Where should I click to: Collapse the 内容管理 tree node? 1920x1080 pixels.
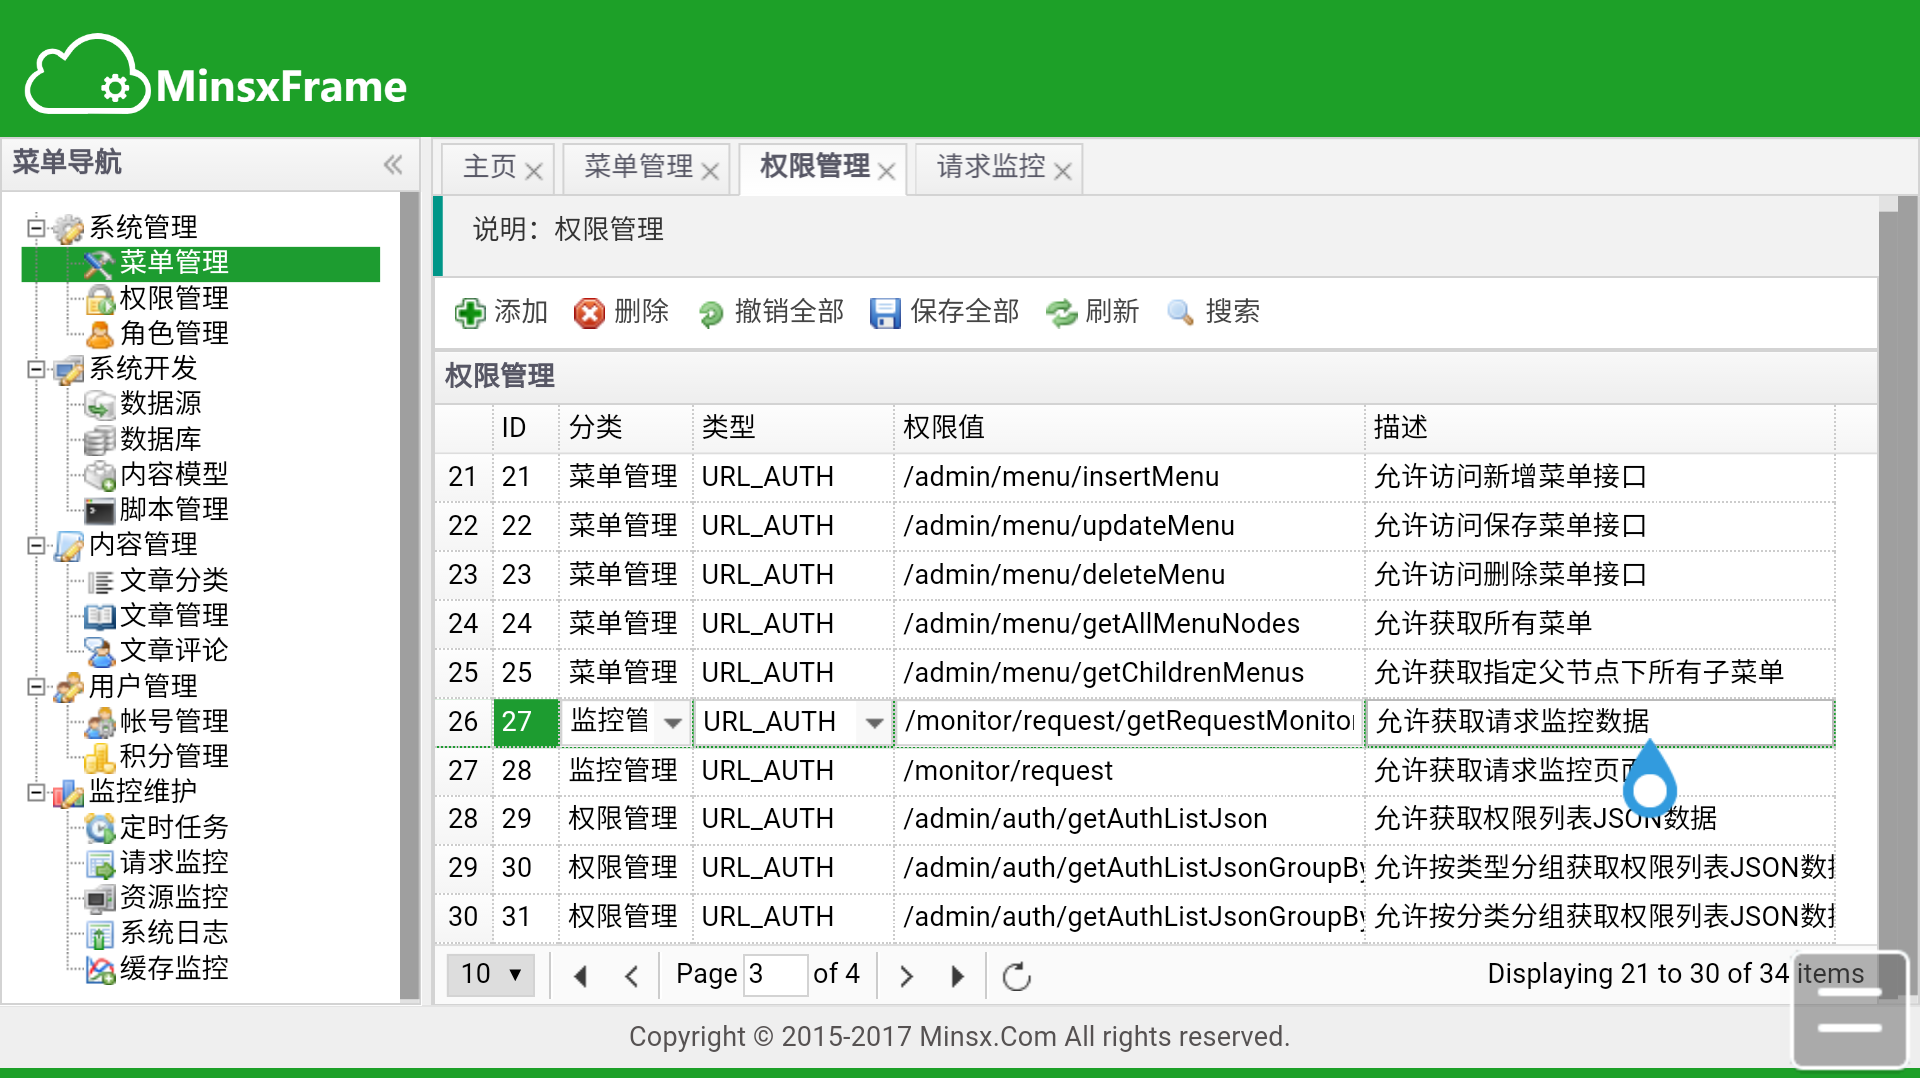tap(36, 546)
